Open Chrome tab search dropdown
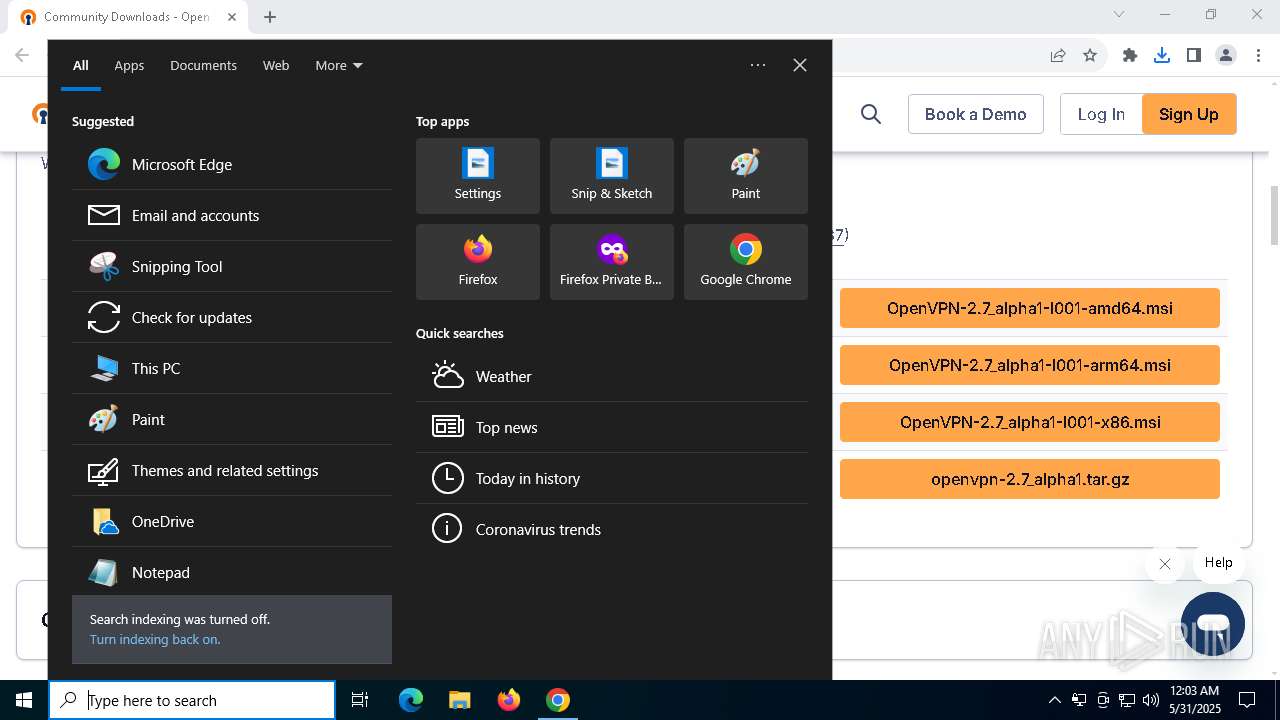Viewport: 1280px width, 720px height. (1119, 14)
